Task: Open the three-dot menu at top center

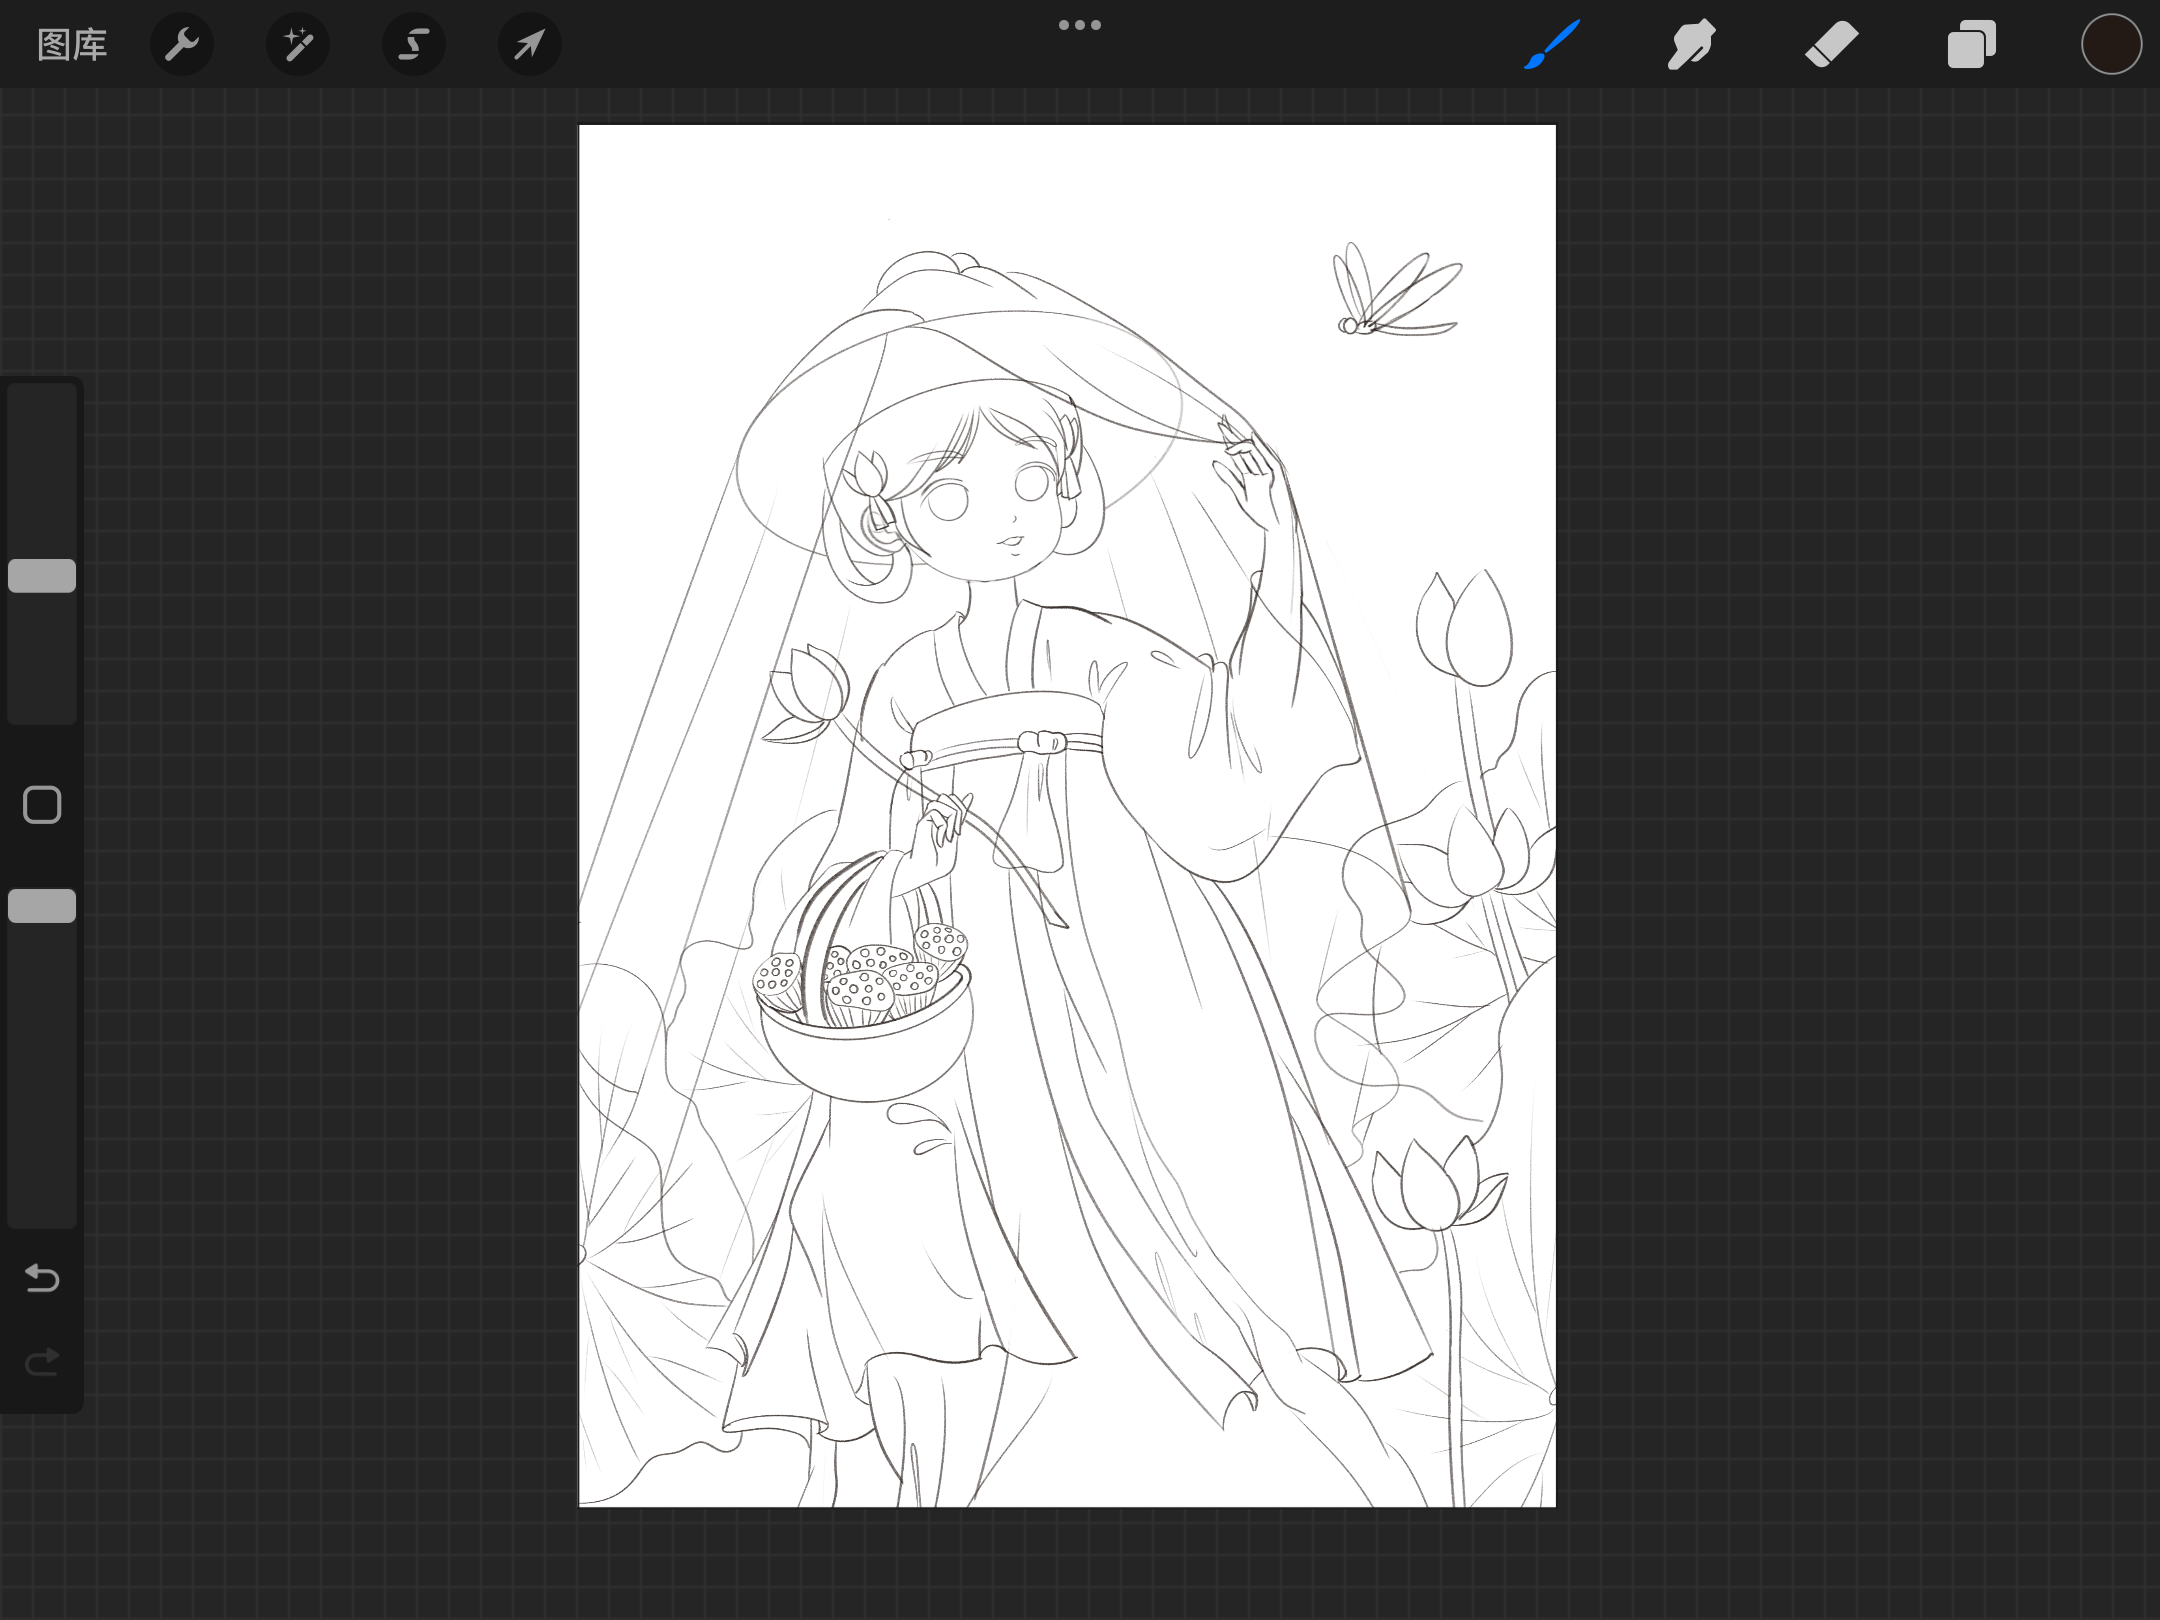Action: 1080,25
